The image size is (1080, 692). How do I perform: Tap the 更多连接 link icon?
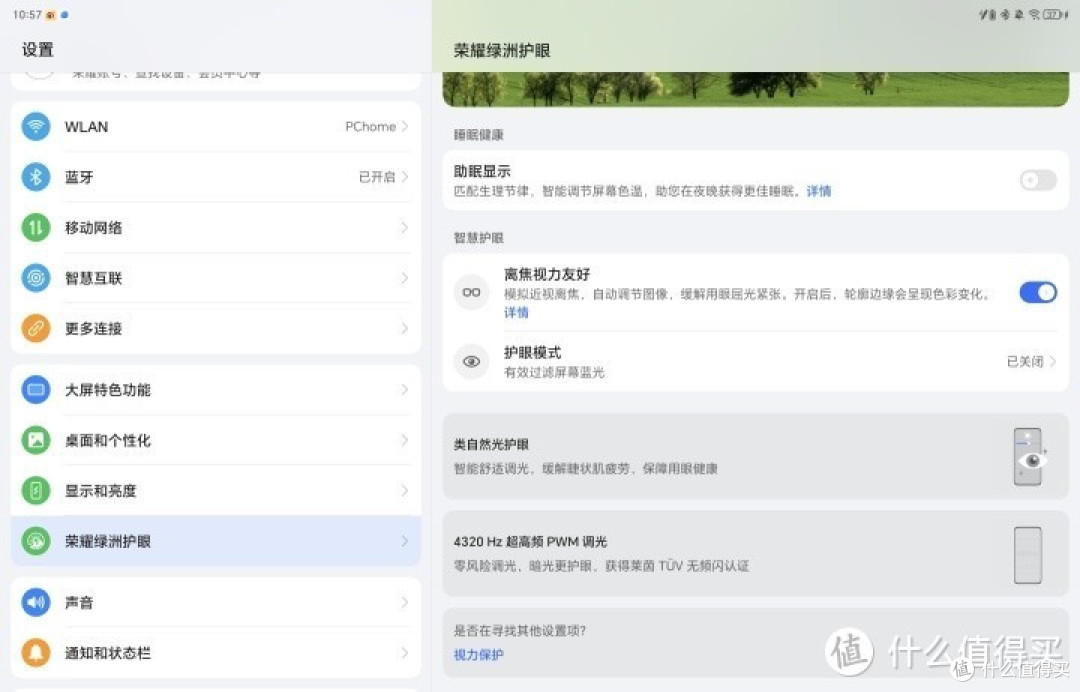click(x=36, y=328)
